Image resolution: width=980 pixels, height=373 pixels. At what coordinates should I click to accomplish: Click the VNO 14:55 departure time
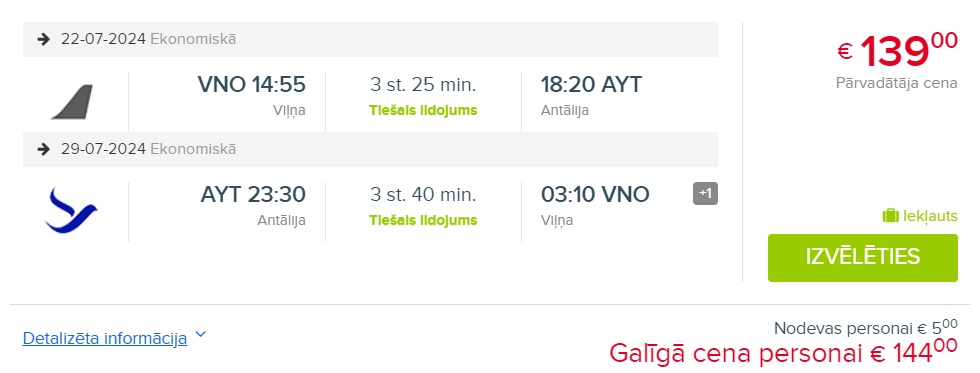click(x=252, y=84)
